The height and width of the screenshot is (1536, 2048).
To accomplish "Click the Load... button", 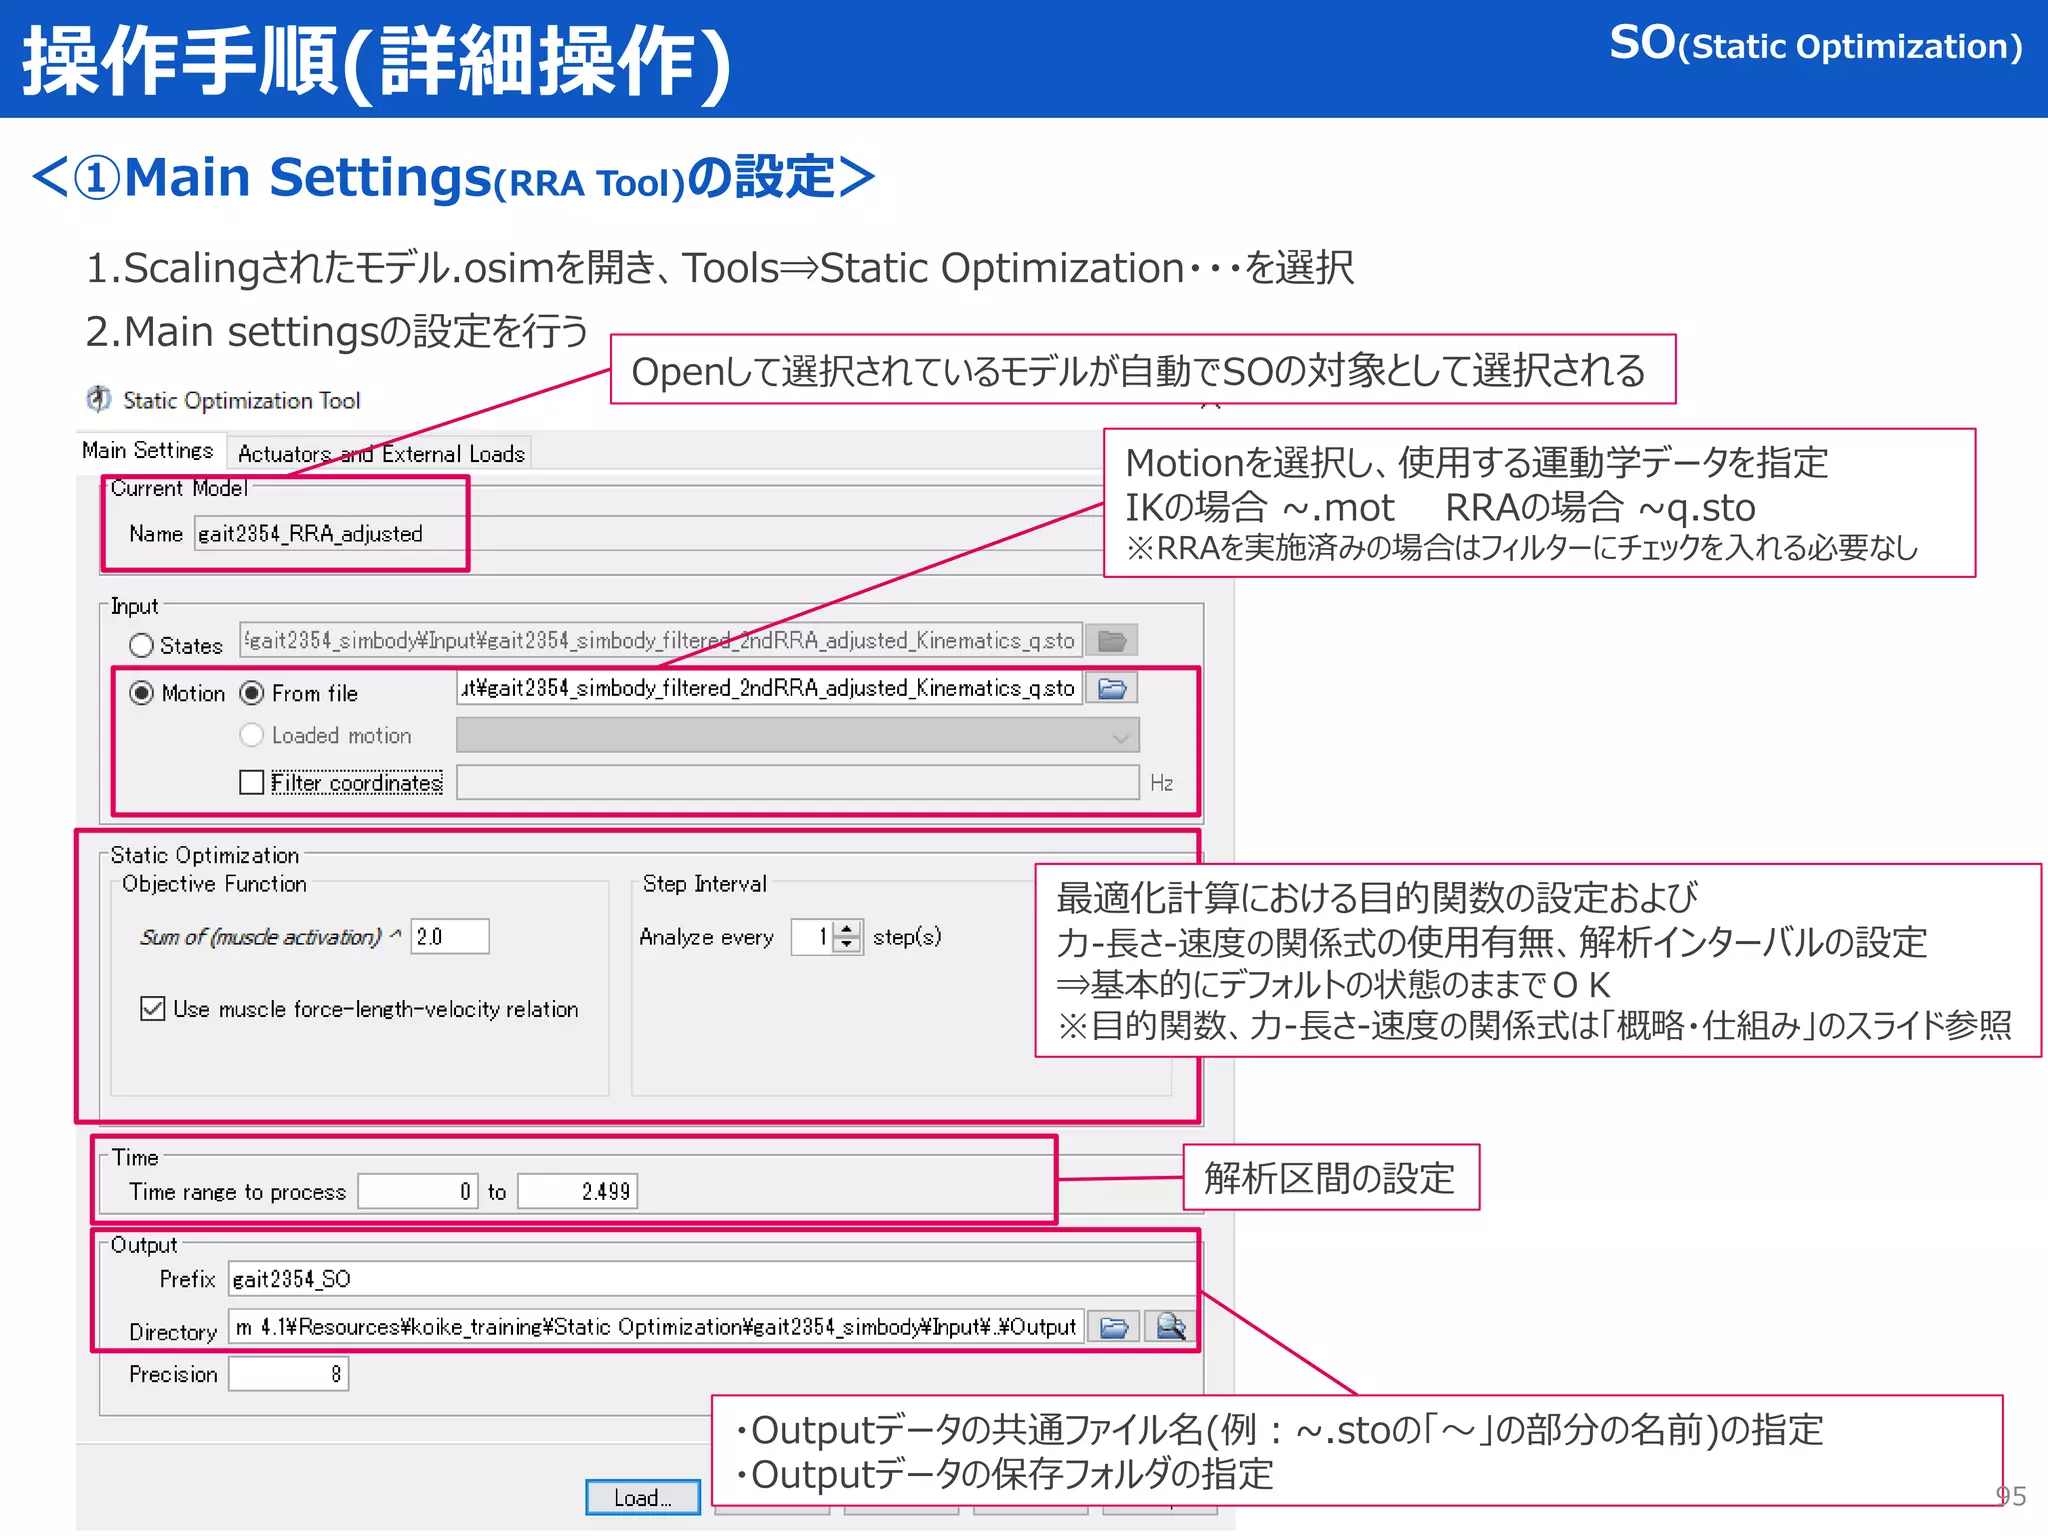I will click(x=643, y=1497).
